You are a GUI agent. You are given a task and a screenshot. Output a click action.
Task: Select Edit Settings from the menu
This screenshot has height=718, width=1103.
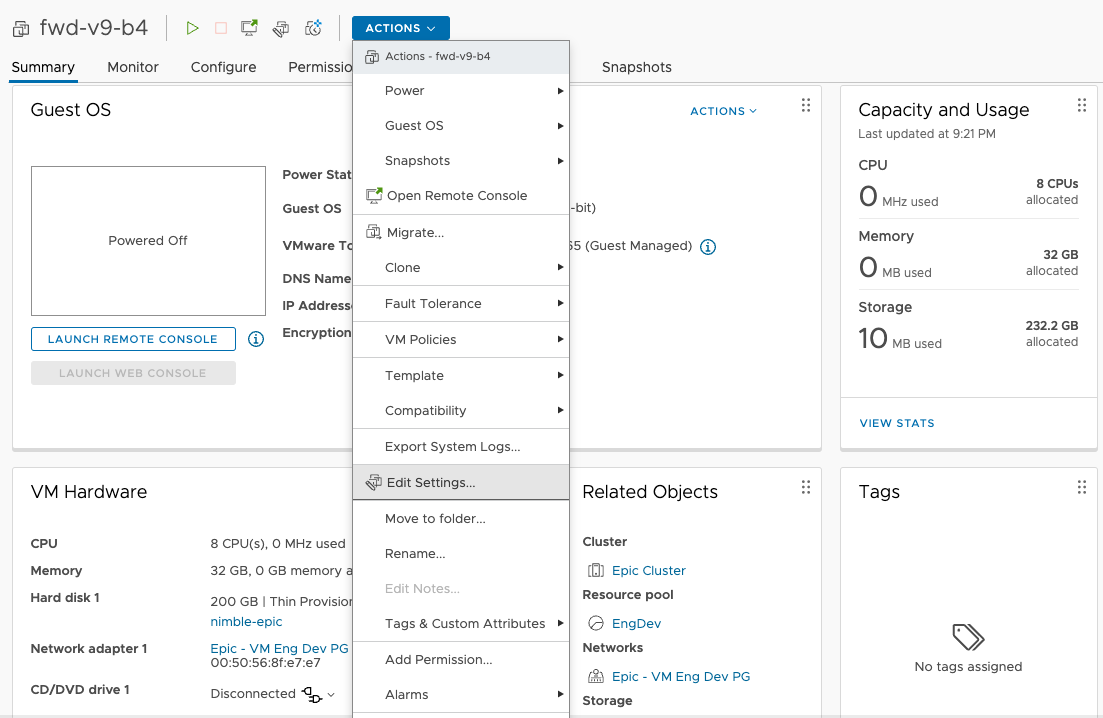(x=430, y=482)
